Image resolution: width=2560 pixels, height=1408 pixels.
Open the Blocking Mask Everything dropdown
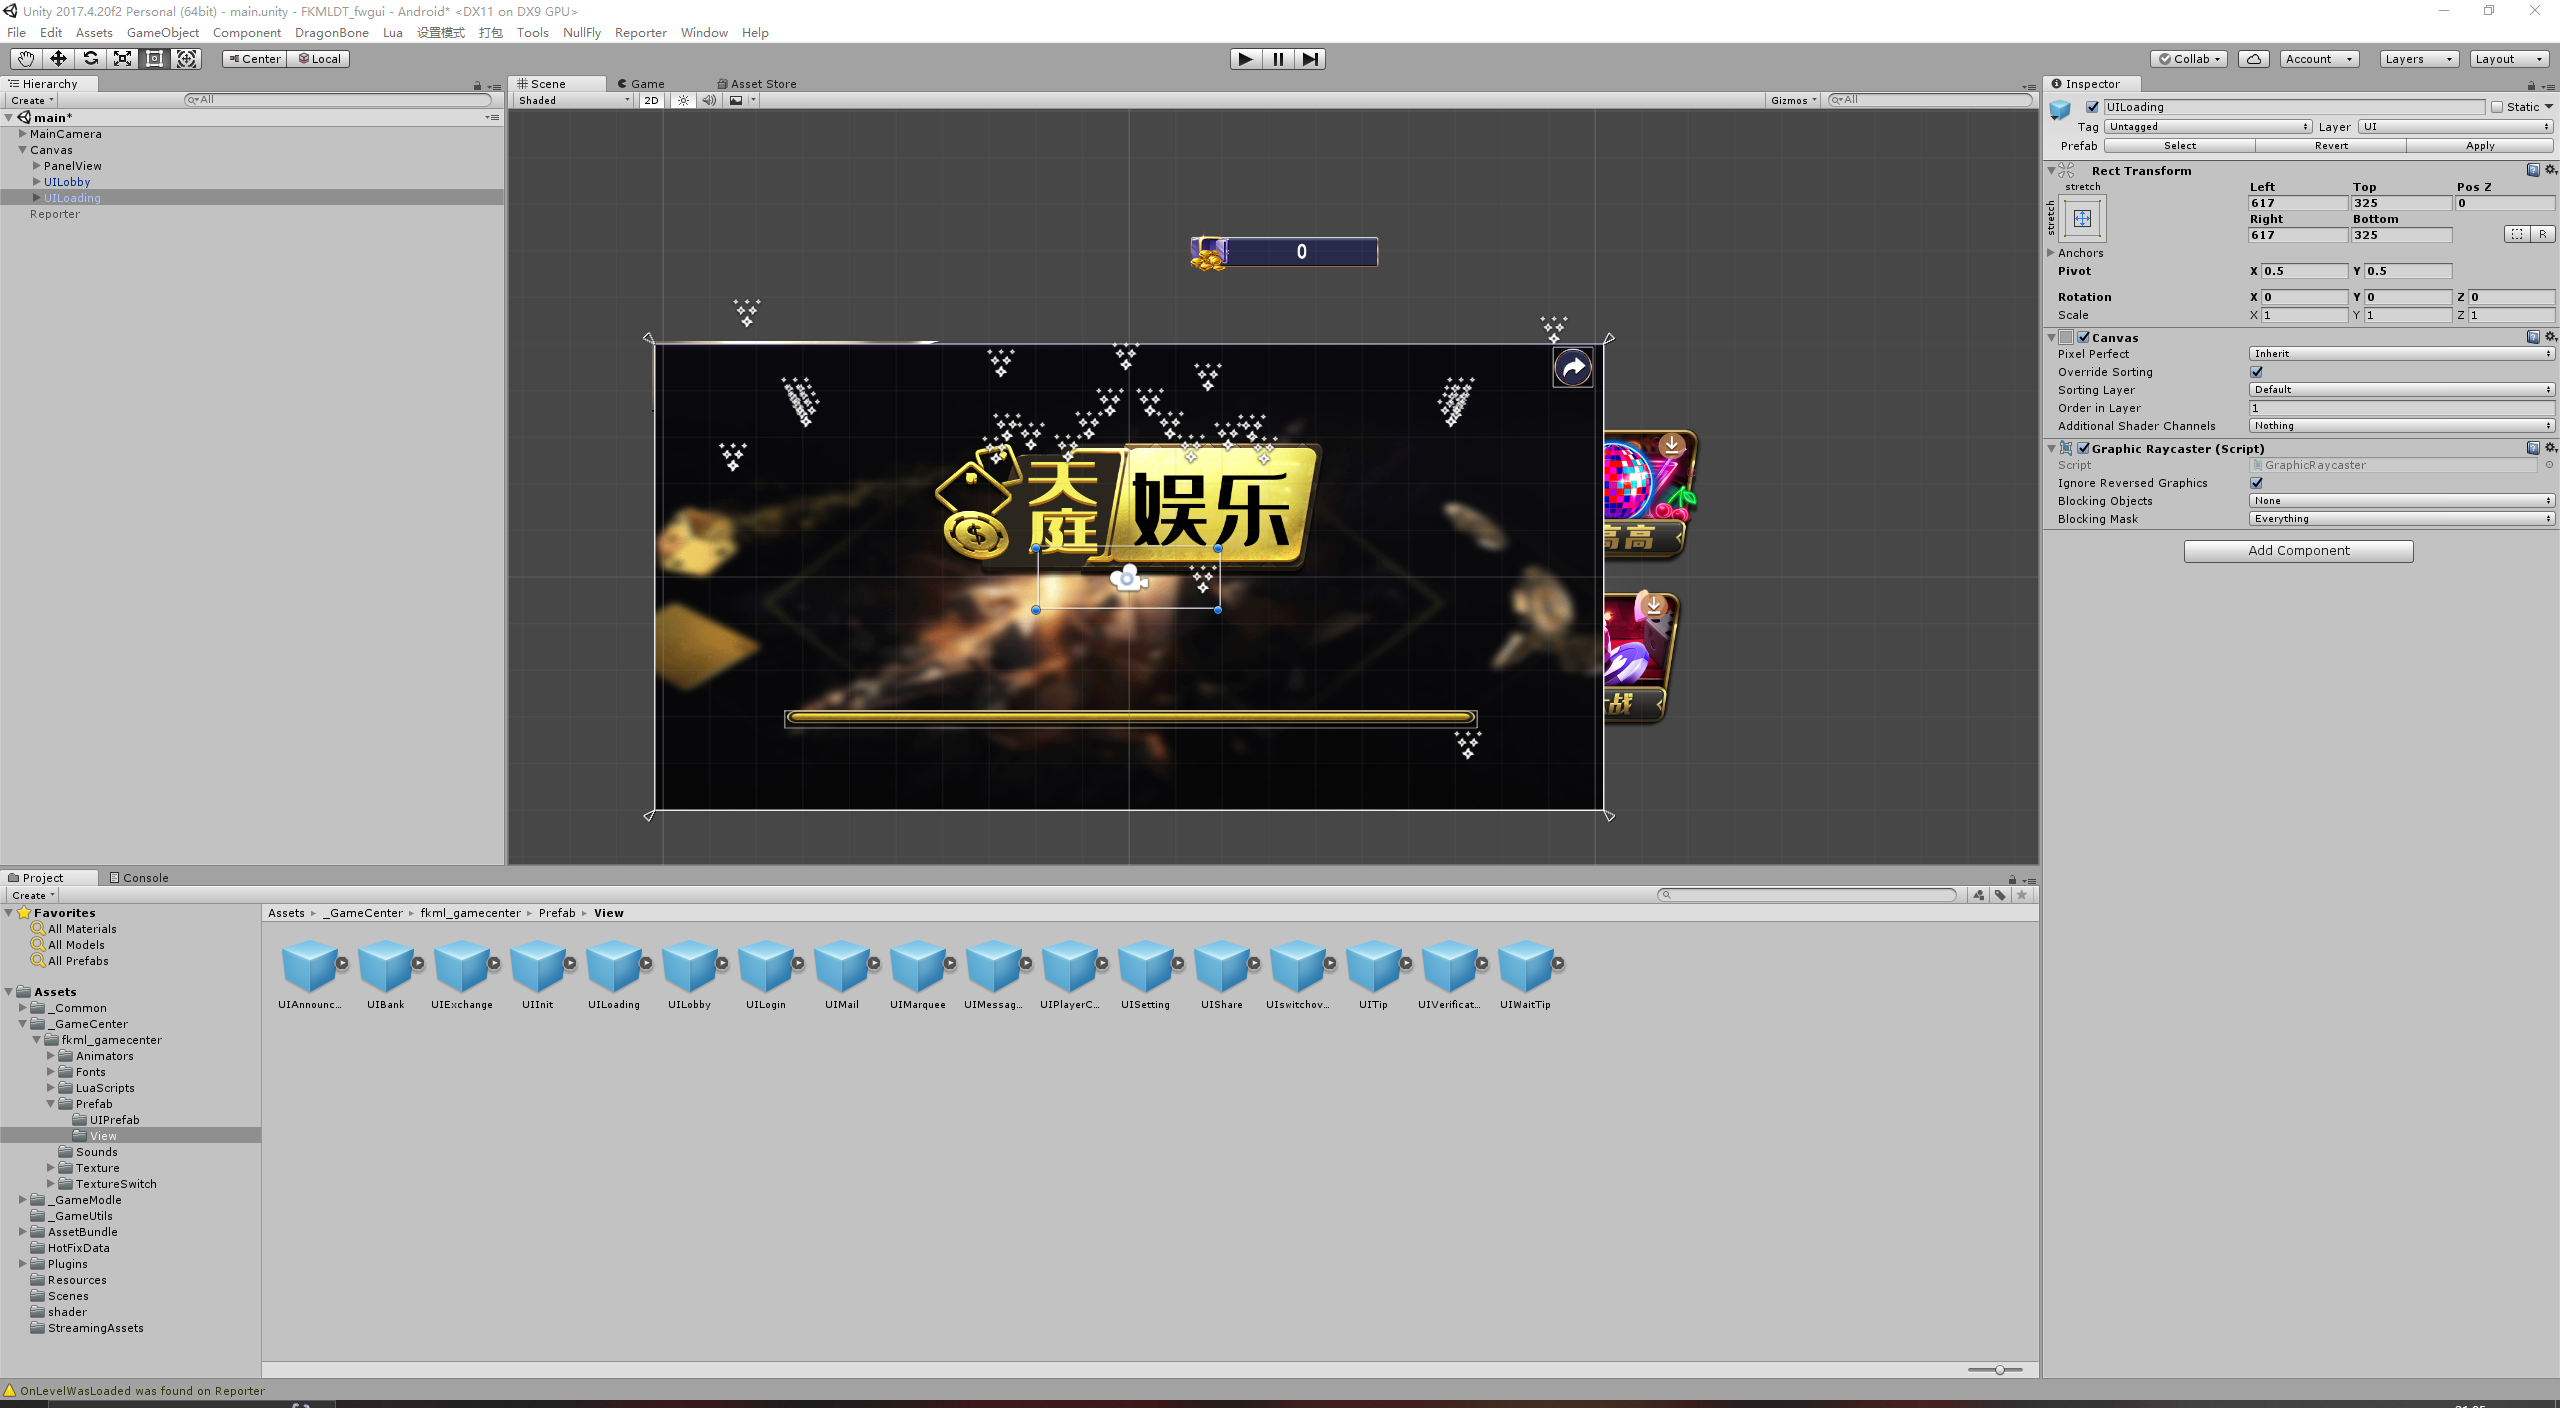[2401, 518]
